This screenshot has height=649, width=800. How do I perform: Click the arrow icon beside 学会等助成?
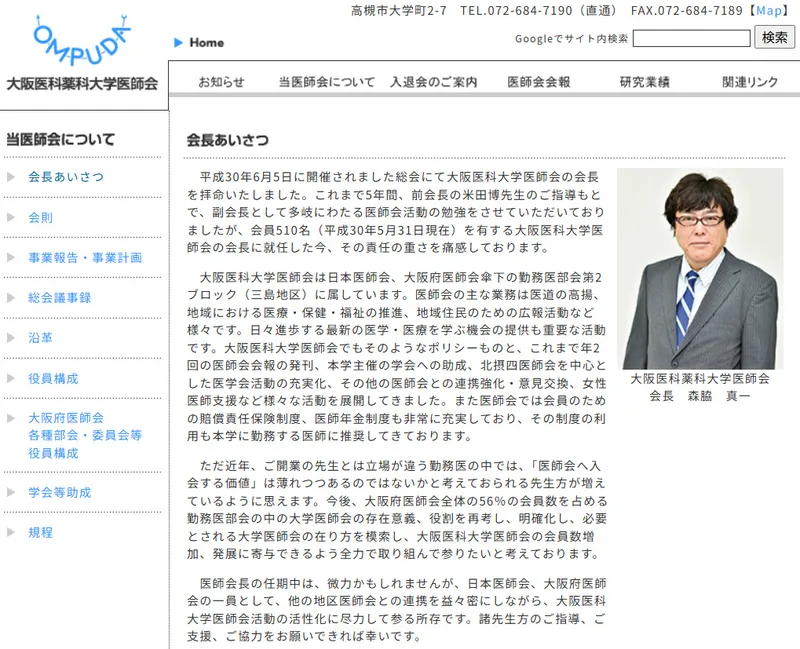(x=11, y=492)
